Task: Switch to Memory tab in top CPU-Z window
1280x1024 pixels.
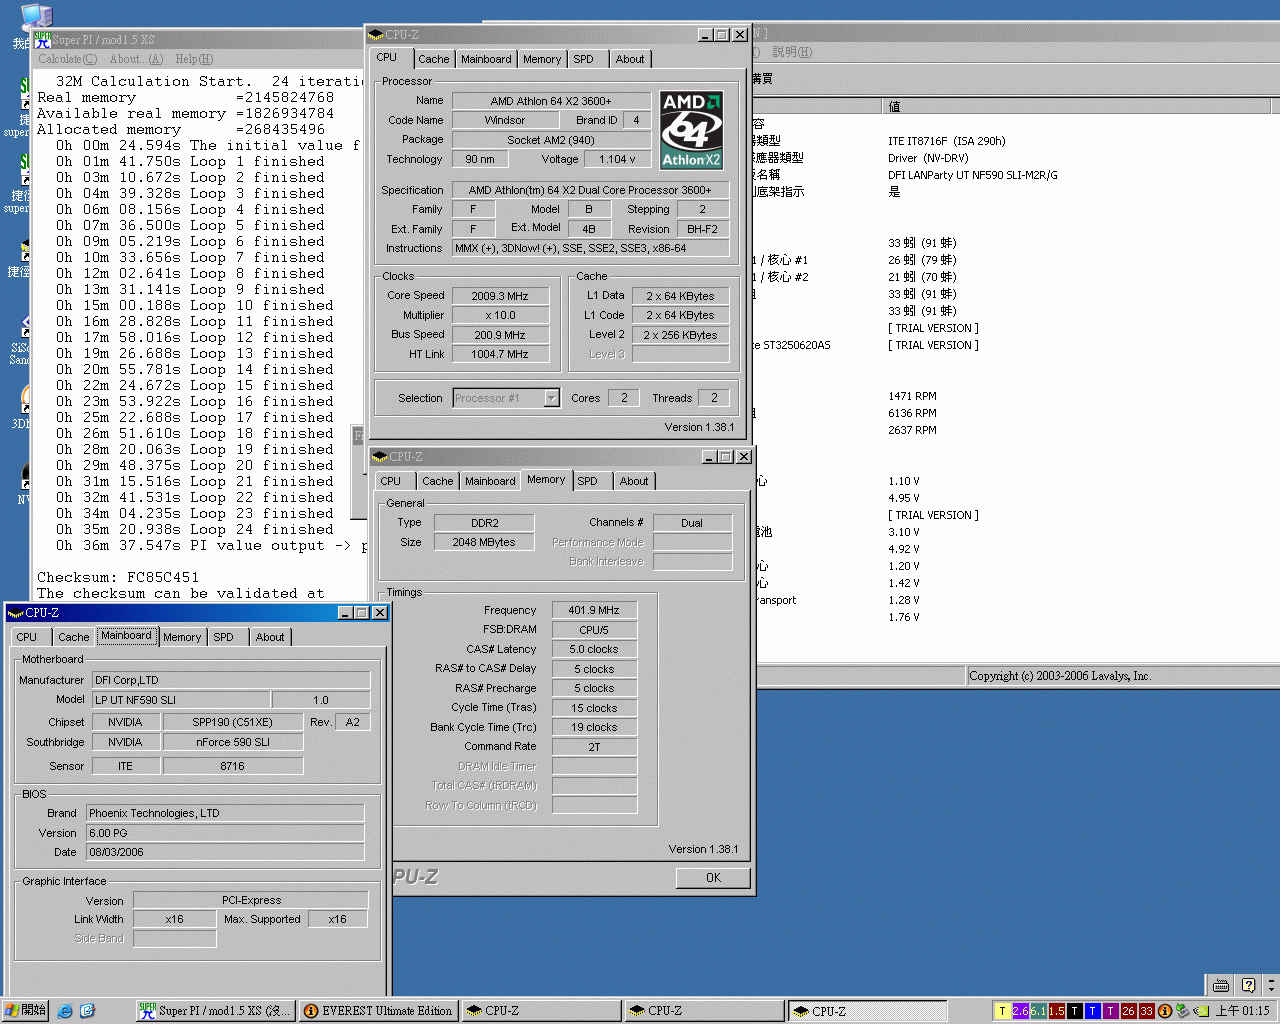Action: coord(542,59)
